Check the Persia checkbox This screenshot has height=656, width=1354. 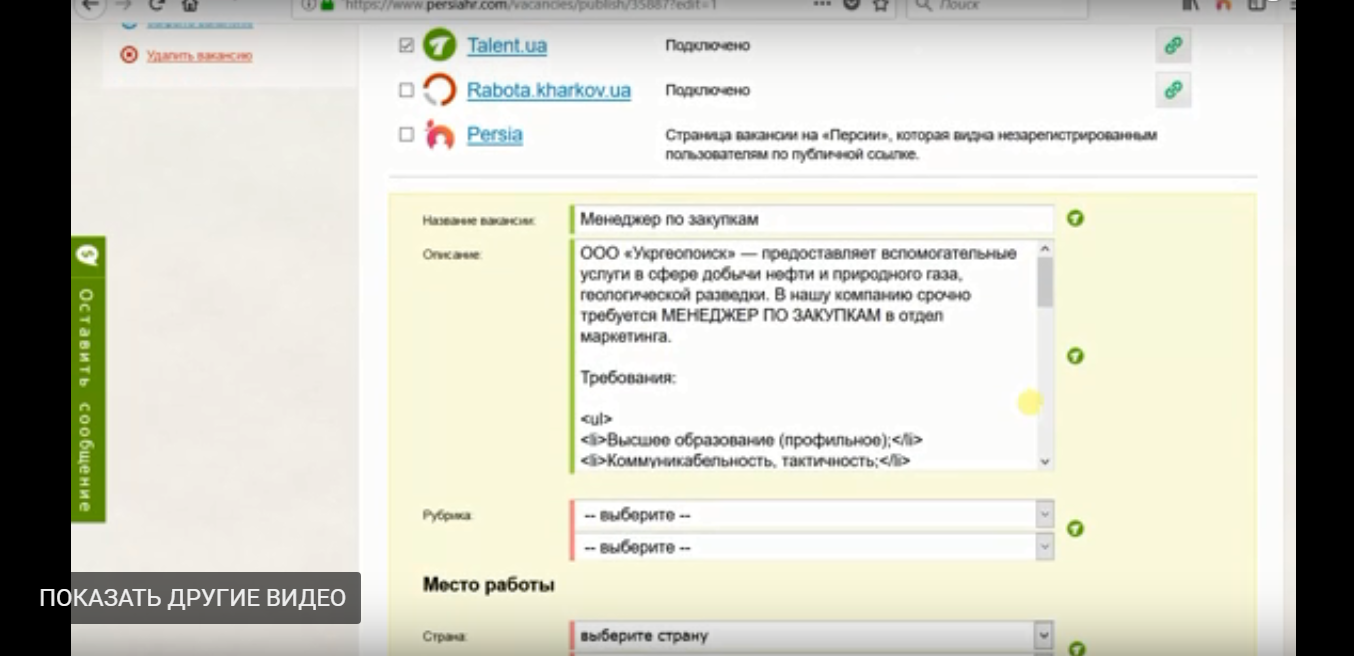(406, 134)
